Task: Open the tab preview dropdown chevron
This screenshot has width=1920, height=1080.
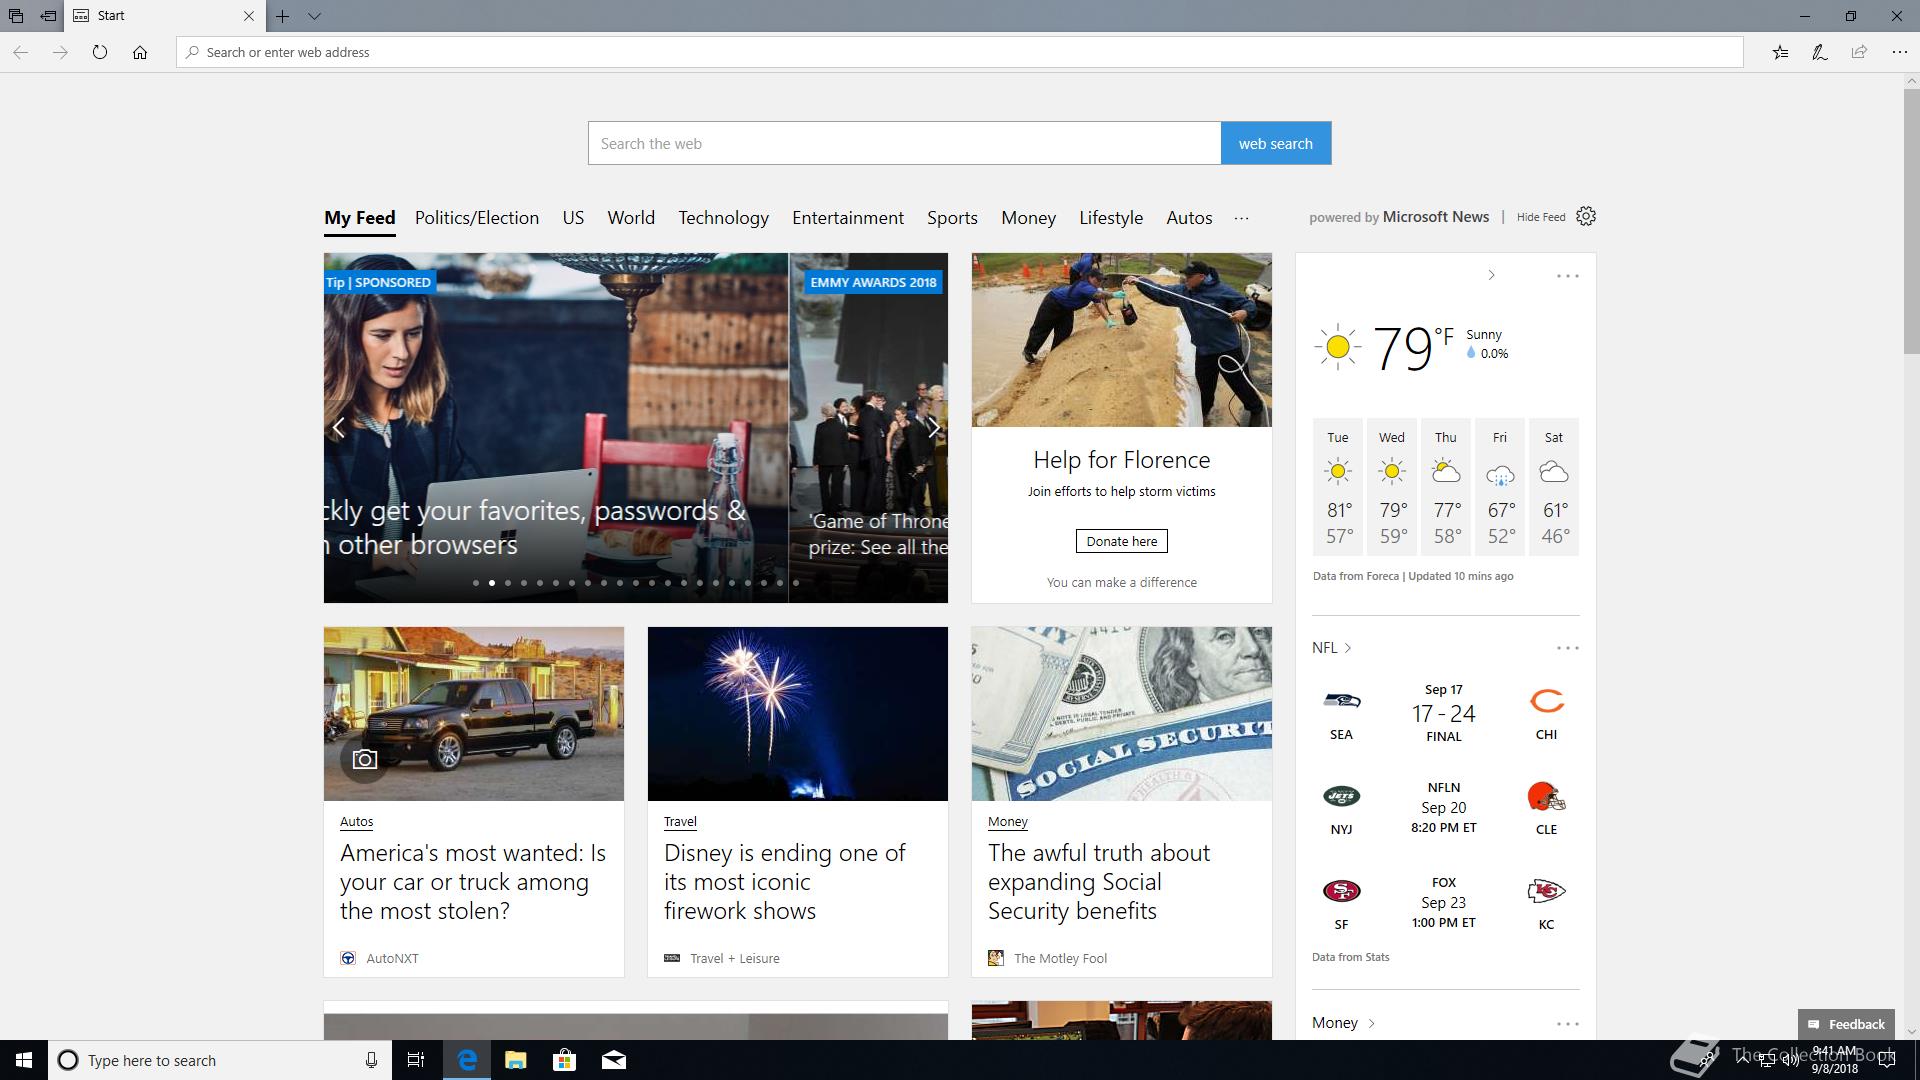Action: [x=314, y=16]
